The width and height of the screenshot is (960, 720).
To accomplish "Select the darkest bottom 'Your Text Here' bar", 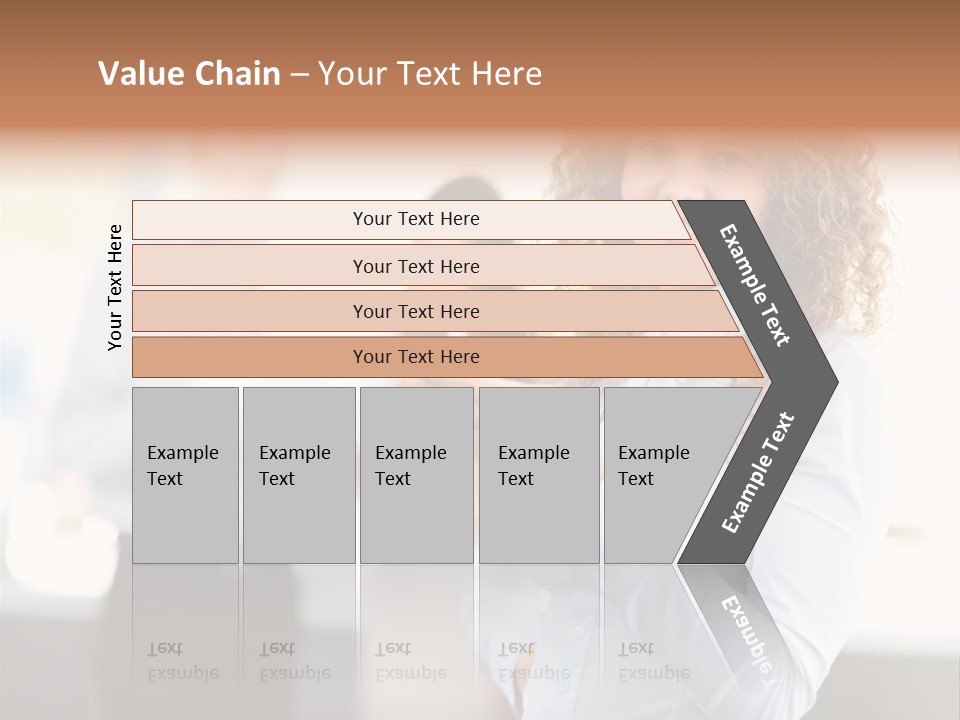I will (415, 357).
